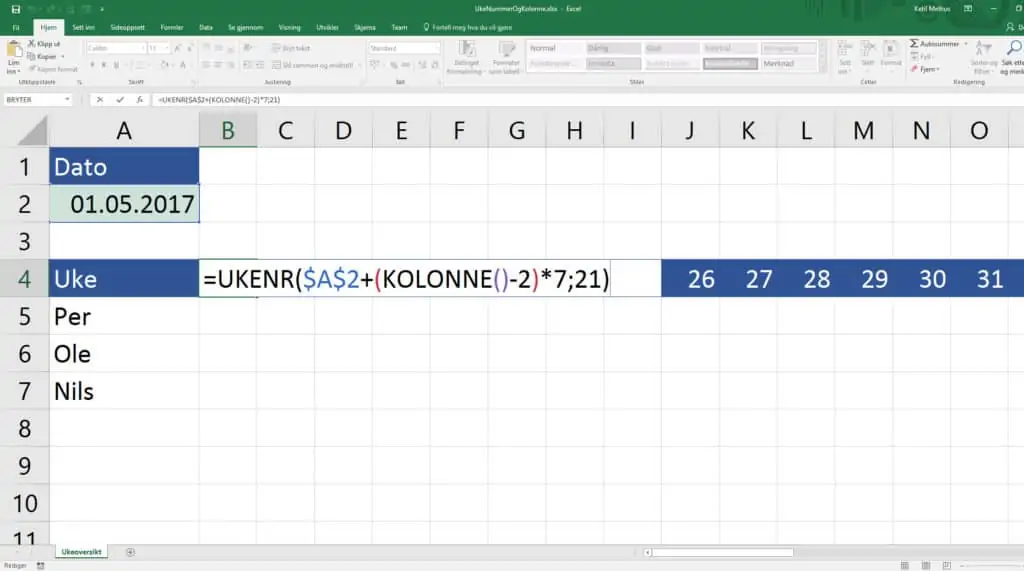Select cell A2 with date 01.05.2017
Viewport: 1024px width, 571px height.
[124, 204]
